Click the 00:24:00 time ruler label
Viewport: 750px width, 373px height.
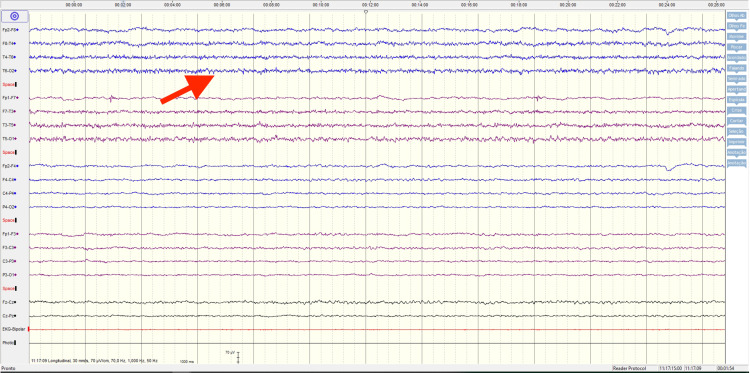tap(667, 5)
